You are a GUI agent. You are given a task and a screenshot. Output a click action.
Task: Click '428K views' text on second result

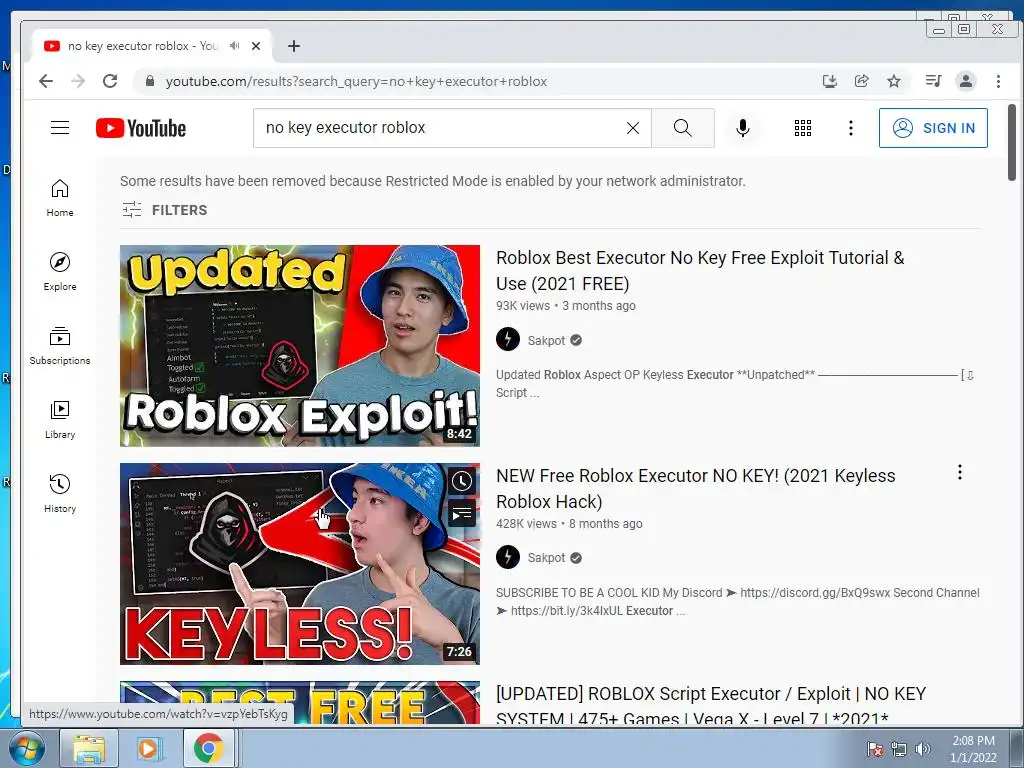click(526, 524)
